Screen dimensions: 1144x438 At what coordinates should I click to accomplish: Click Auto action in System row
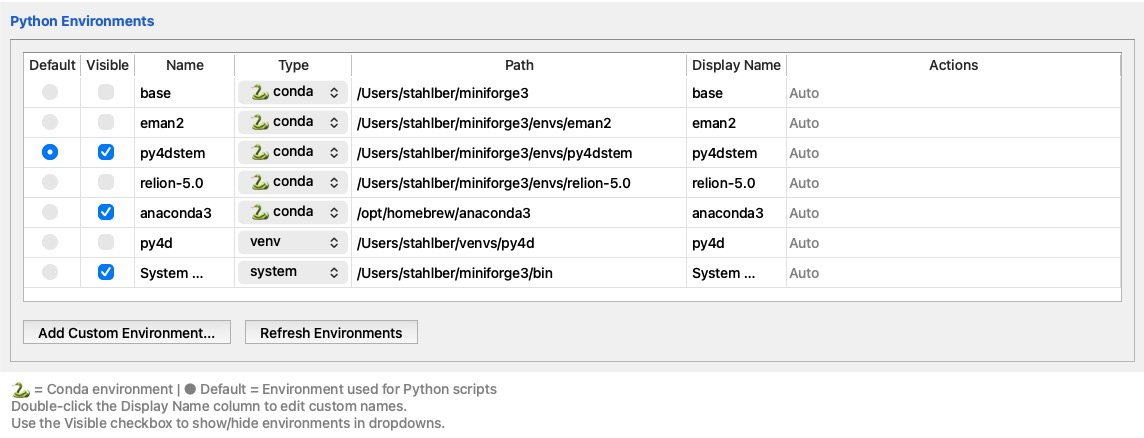point(804,273)
